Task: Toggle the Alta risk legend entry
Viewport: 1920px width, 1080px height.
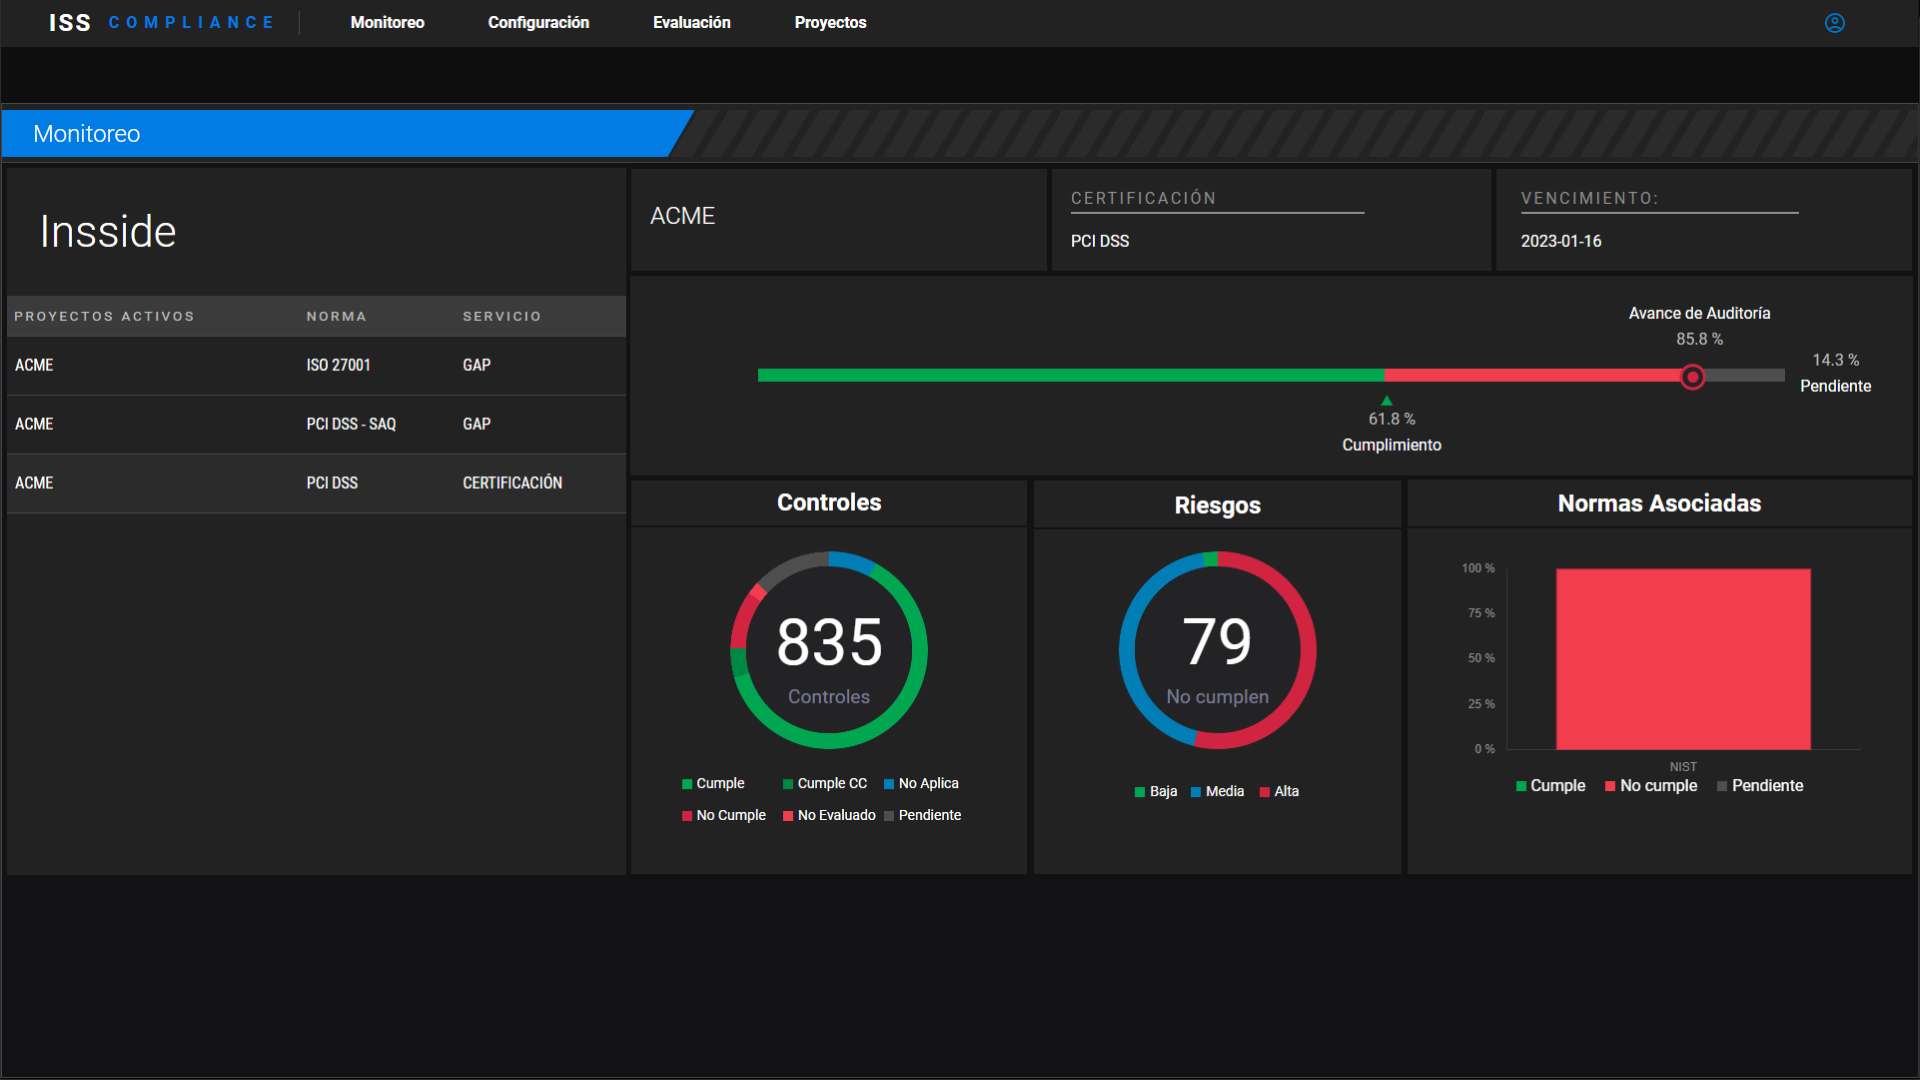Action: point(1279,792)
